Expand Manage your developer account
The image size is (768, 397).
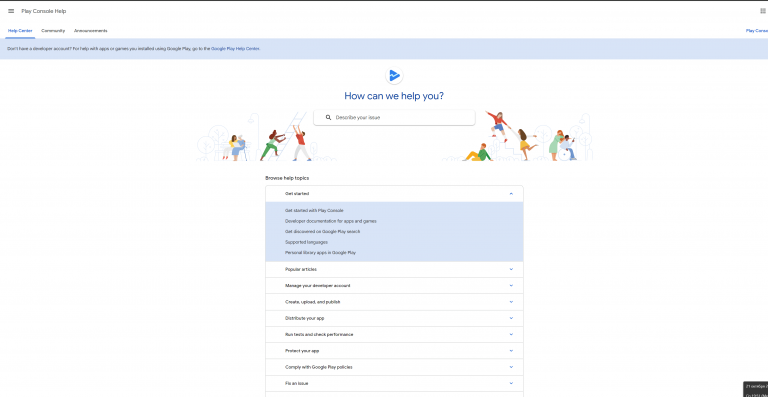point(394,285)
